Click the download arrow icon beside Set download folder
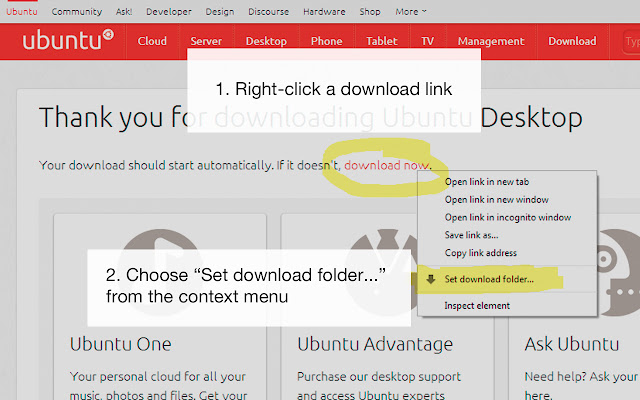This screenshot has width=640, height=400. click(431, 279)
